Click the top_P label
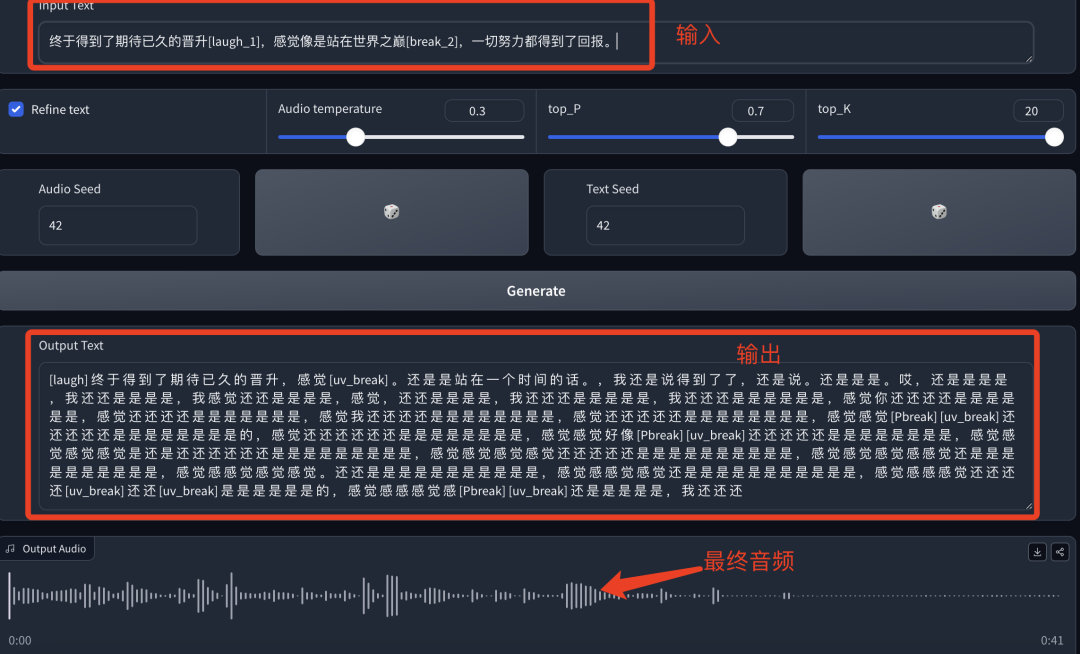This screenshot has height=654, width=1080. (x=564, y=109)
